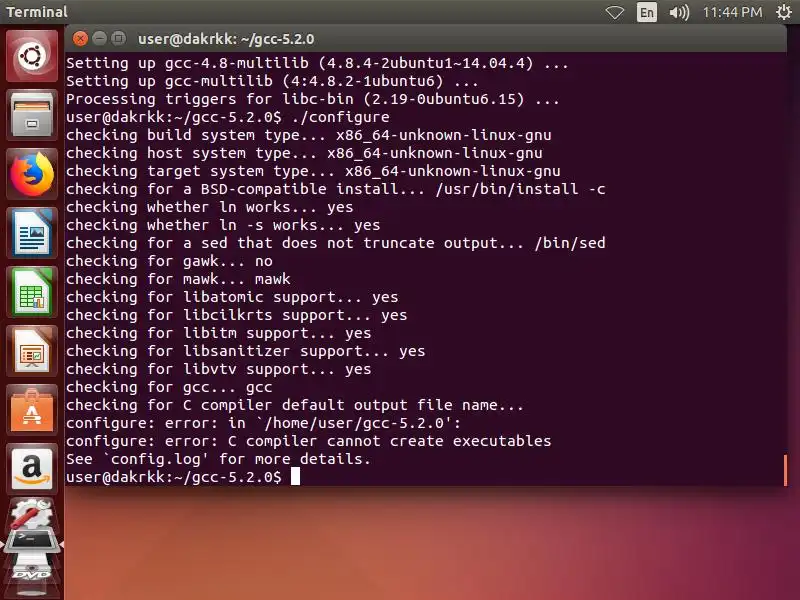Viewport: 800px width, 600px height.
Task: Click 'checking for gawk... no' line
Action: point(169,261)
